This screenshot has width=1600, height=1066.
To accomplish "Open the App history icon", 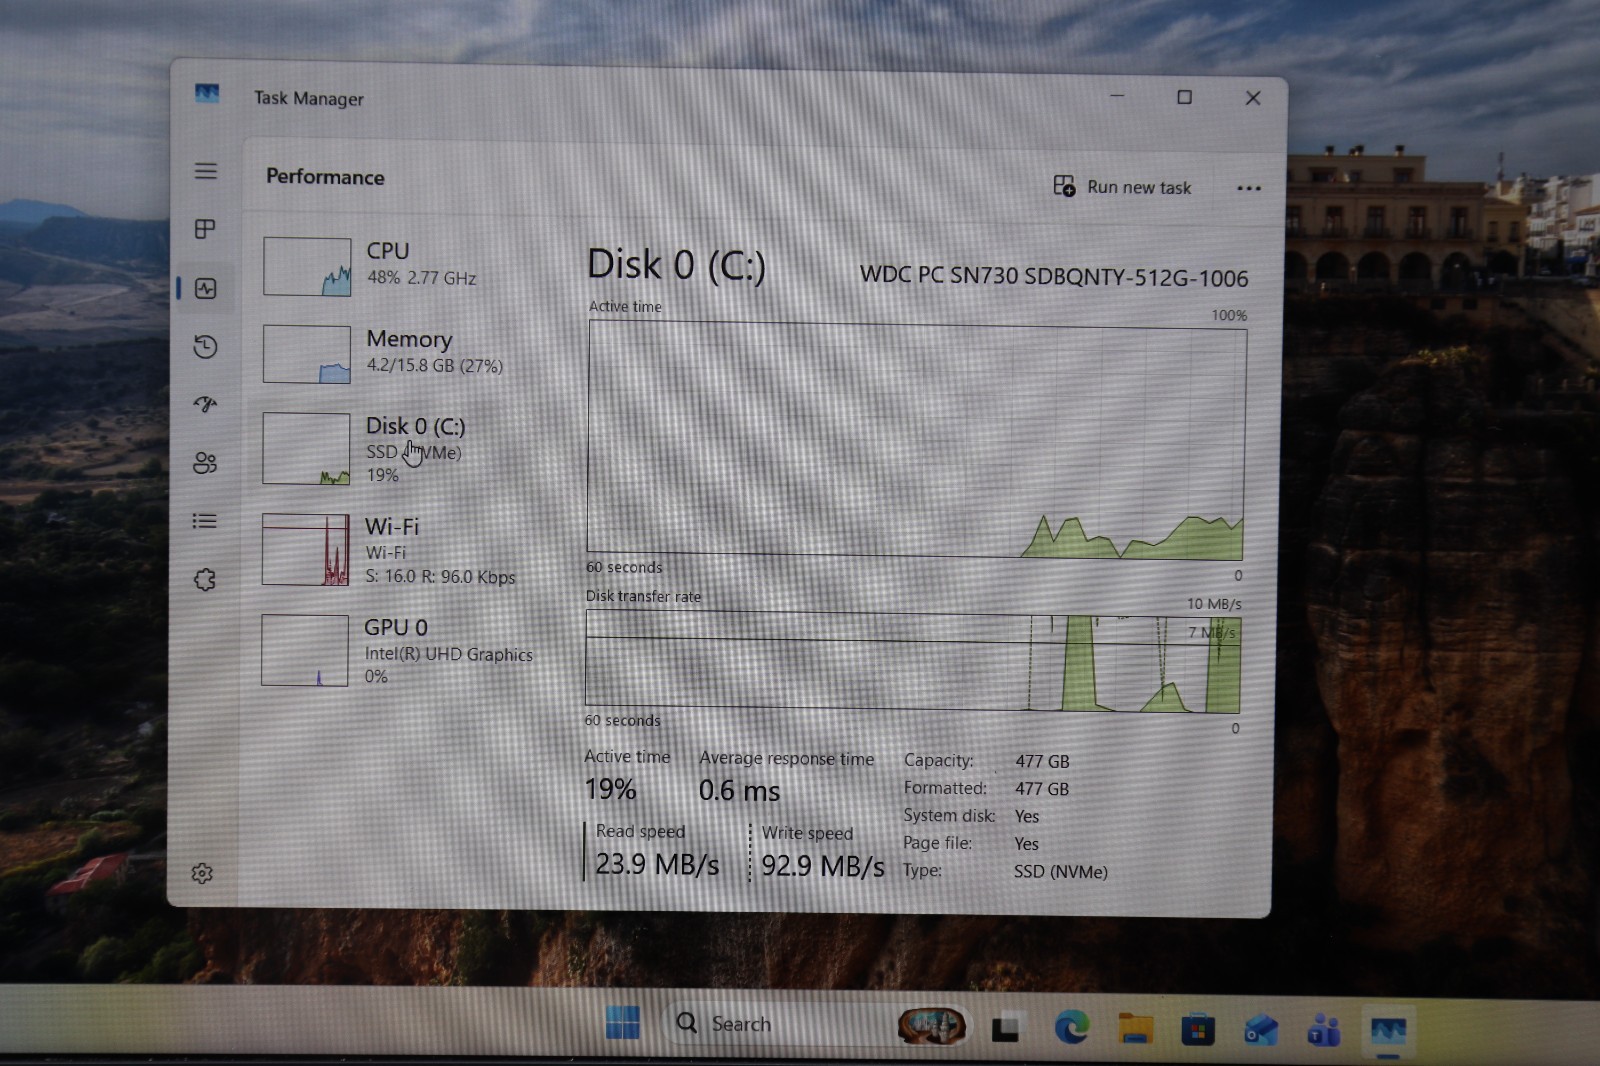I will (x=205, y=347).
